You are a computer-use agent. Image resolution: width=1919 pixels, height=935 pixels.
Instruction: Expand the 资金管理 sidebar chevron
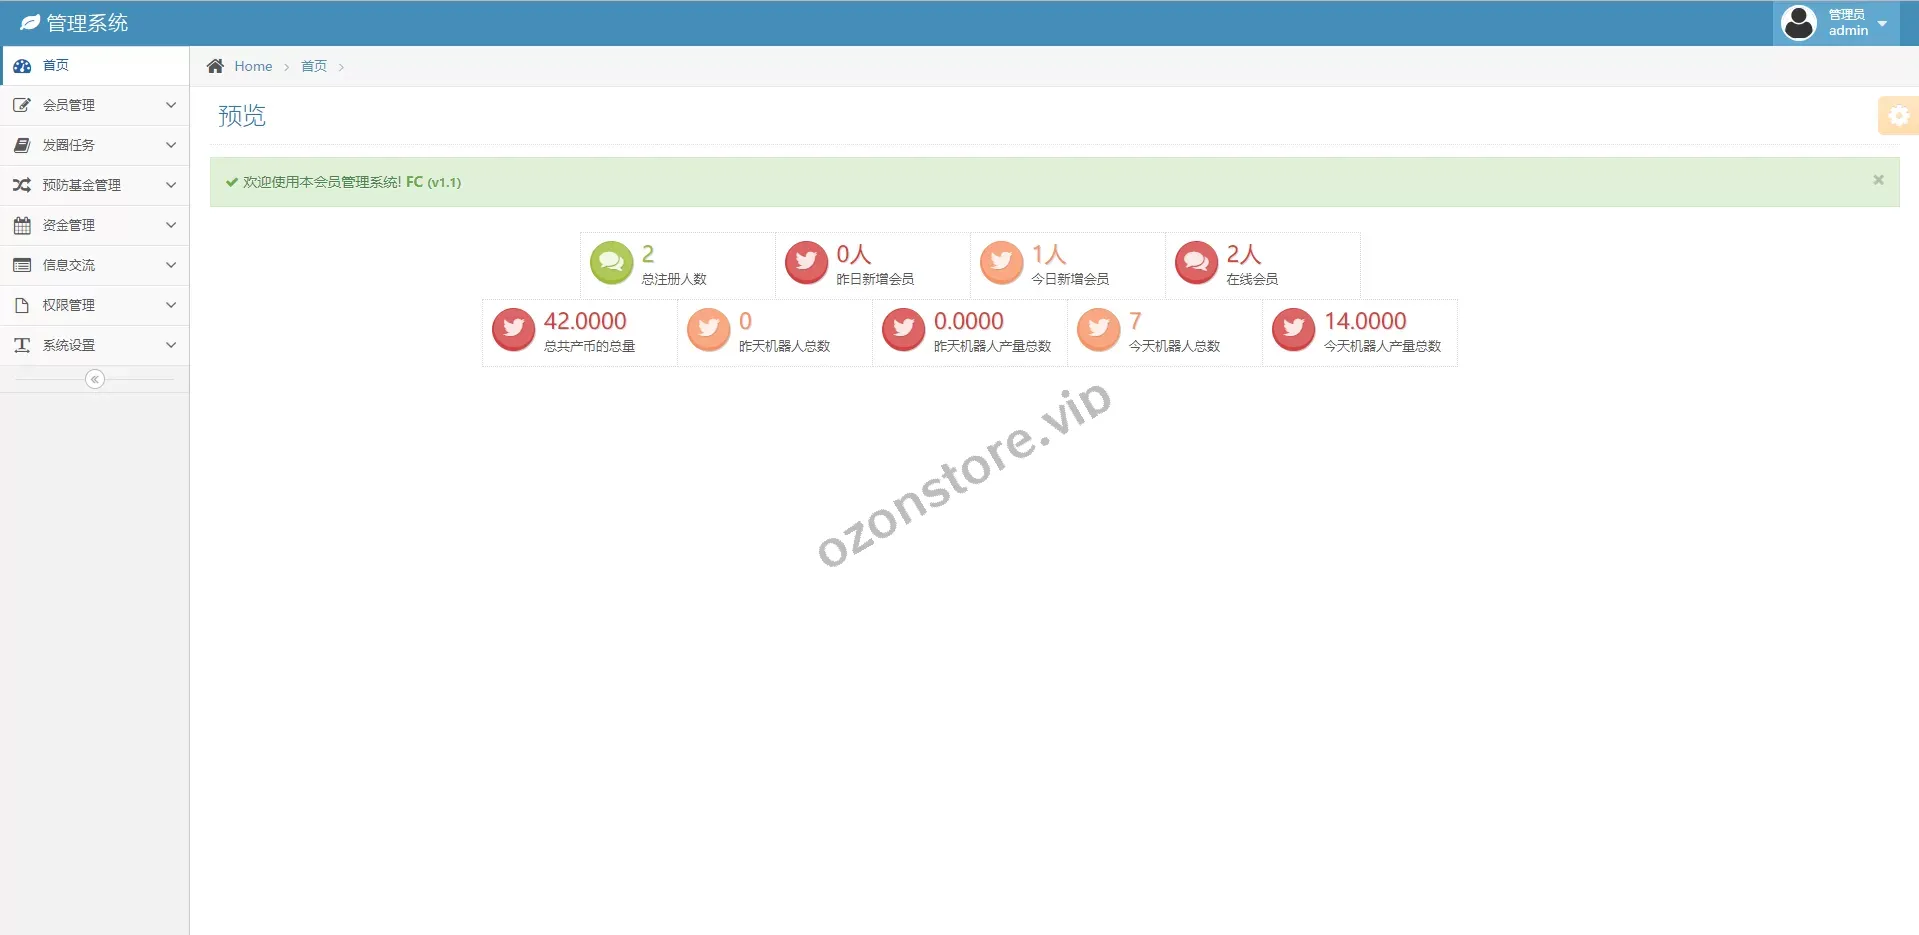point(171,225)
